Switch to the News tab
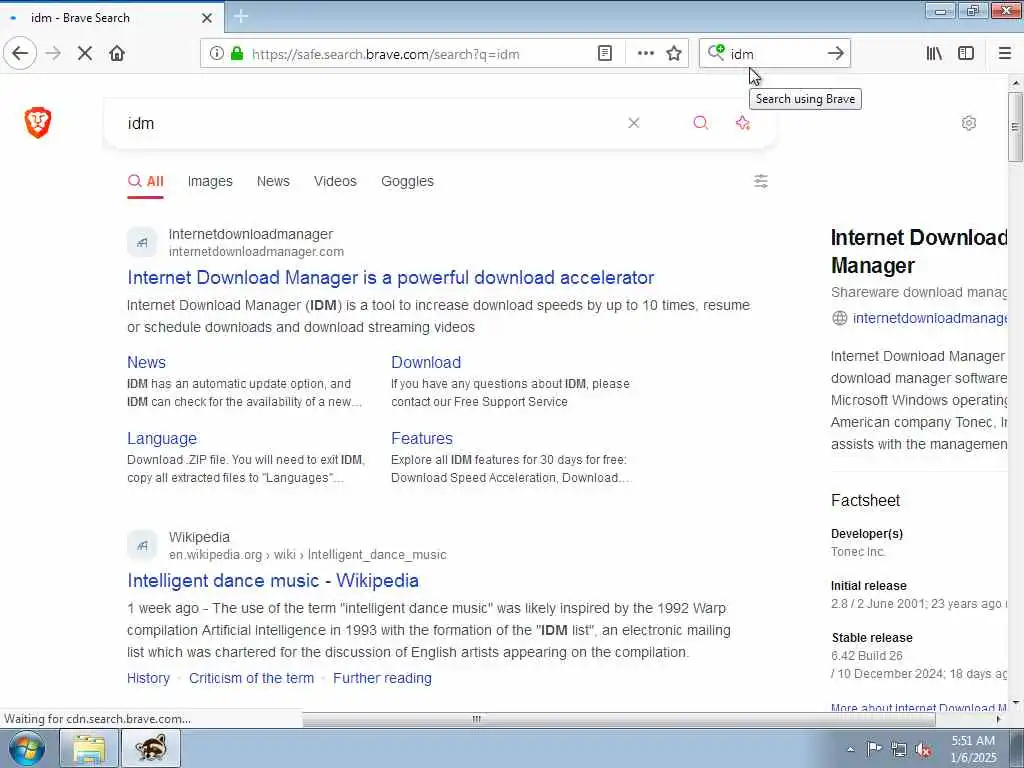Screen dimensions: 1024x768 [273, 182]
